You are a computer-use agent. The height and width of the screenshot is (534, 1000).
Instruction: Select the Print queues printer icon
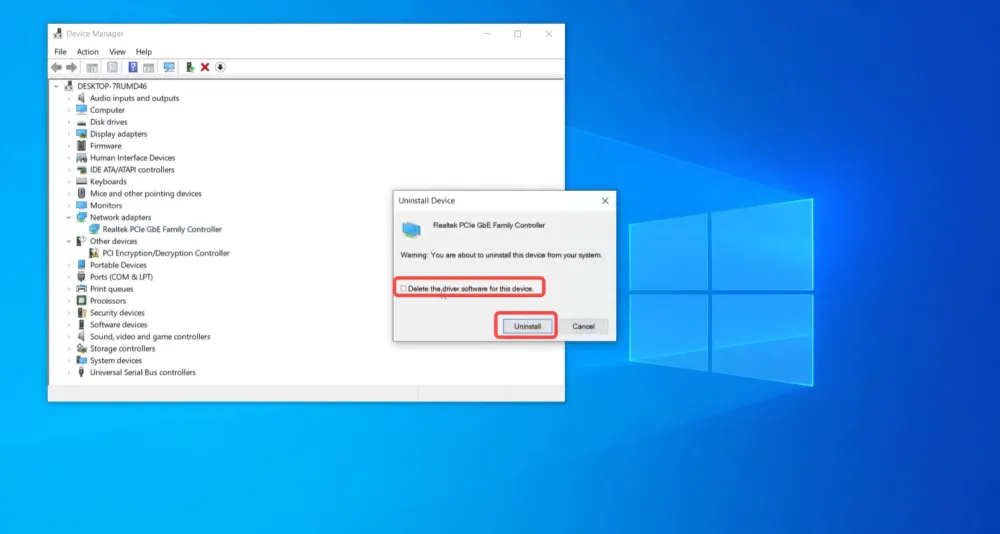coord(81,289)
